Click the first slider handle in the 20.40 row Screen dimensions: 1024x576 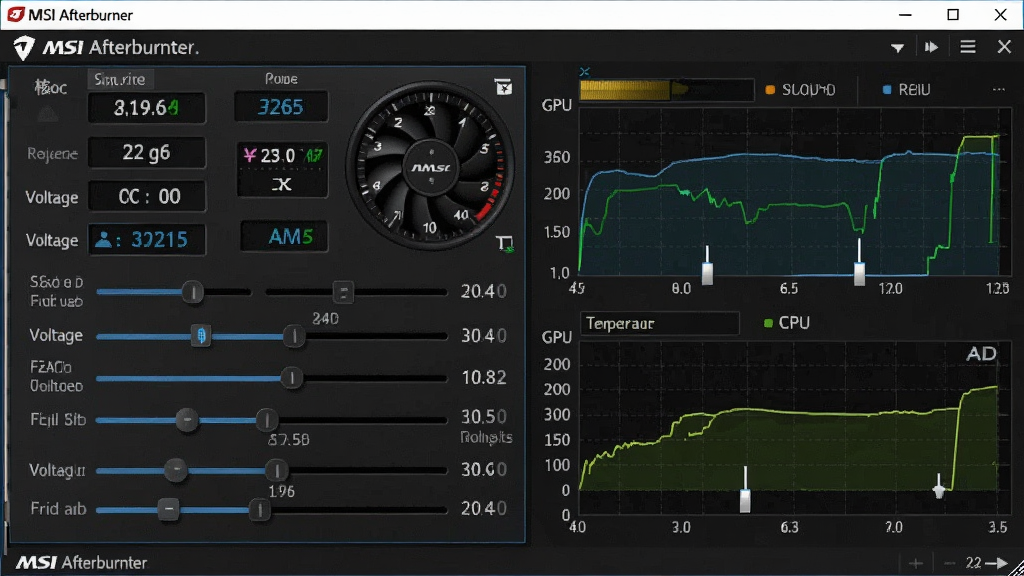coord(193,292)
